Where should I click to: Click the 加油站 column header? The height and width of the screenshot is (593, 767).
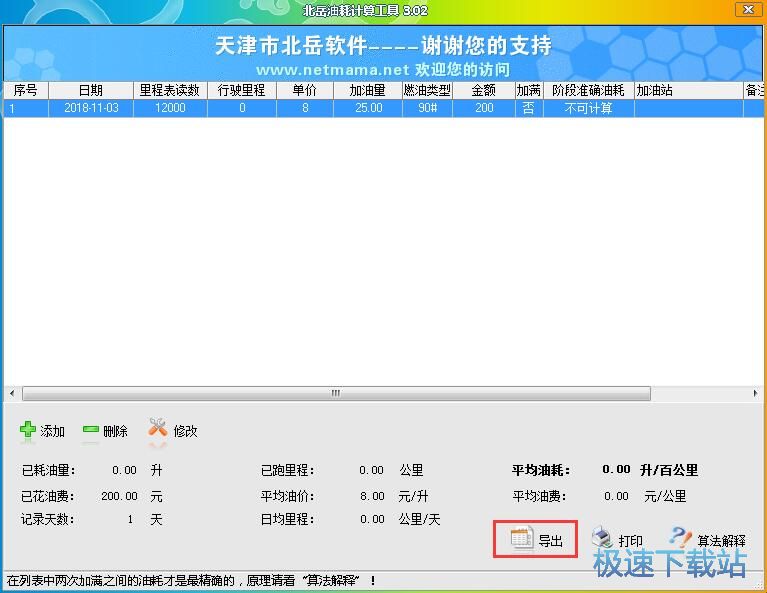[x=688, y=90]
